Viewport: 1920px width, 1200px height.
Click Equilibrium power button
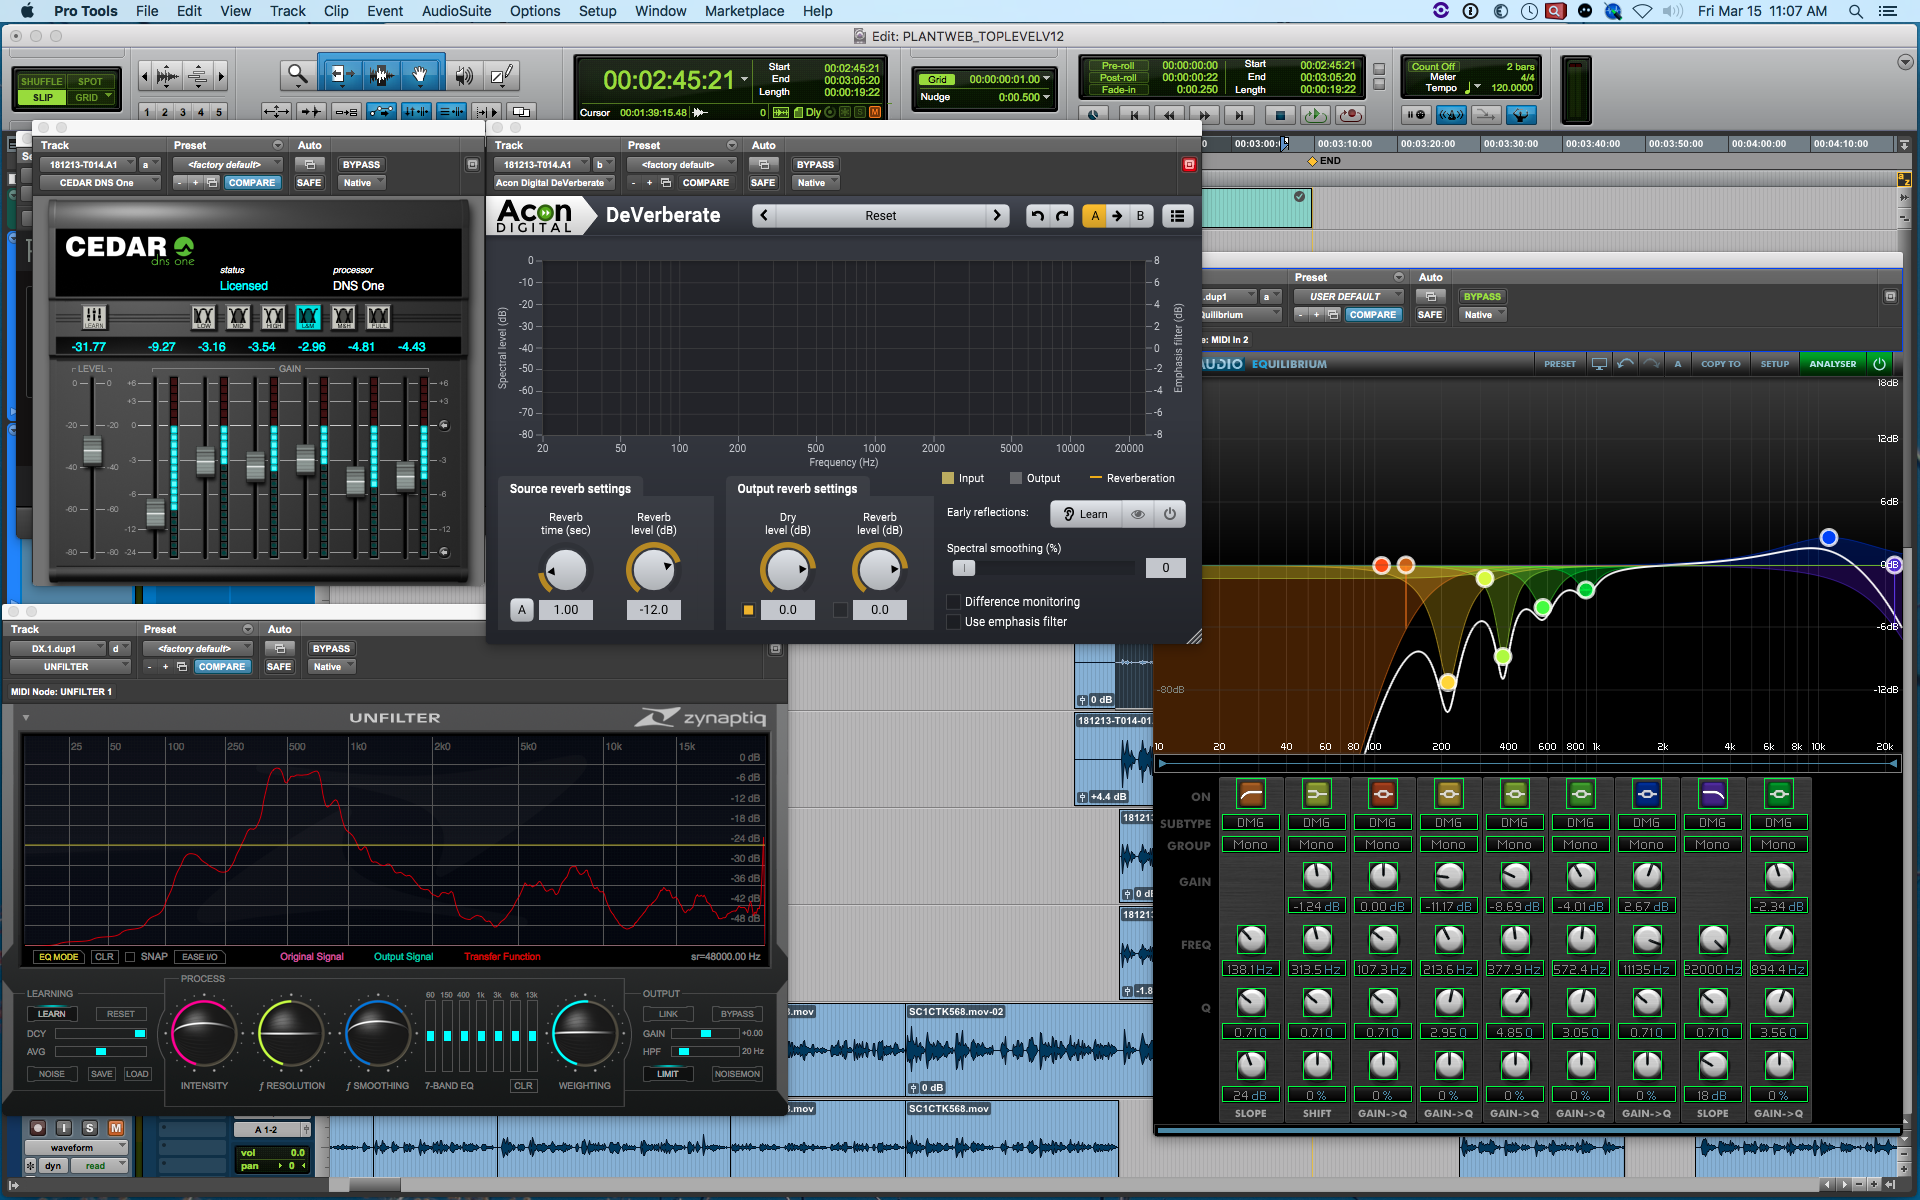click(x=1879, y=364)
